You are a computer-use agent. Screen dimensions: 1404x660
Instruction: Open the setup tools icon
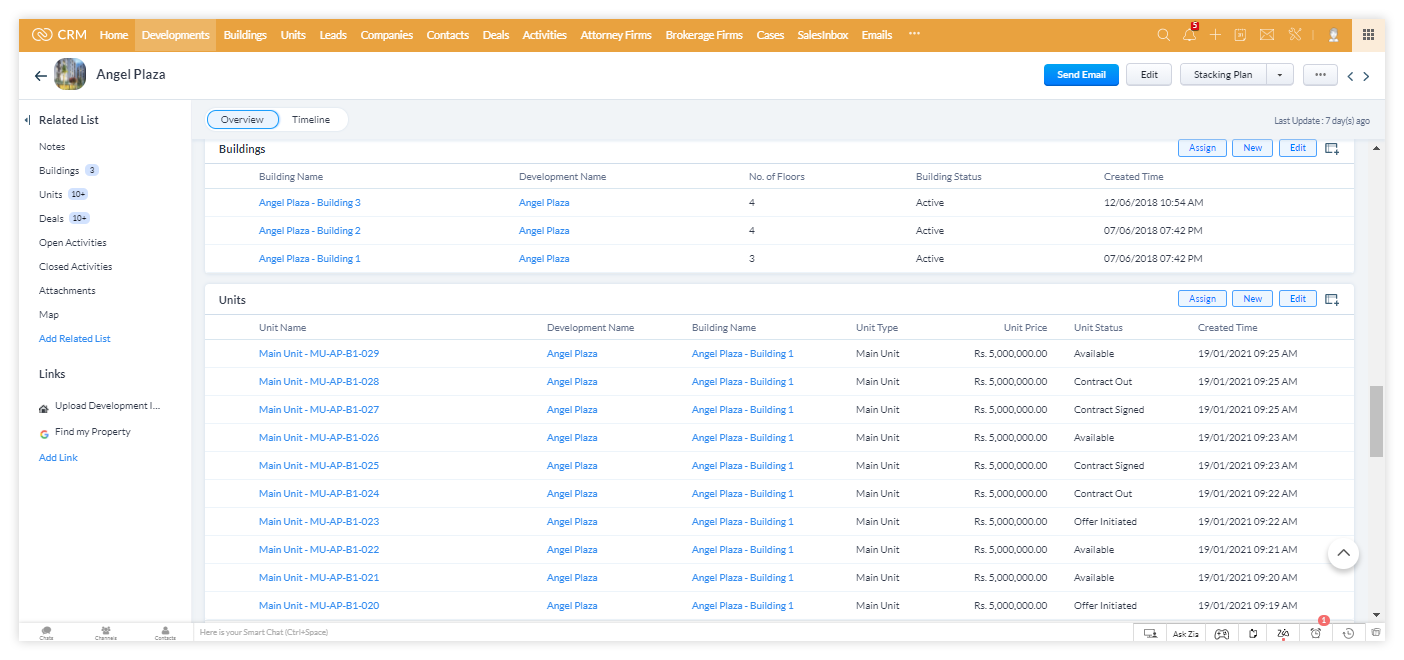click(1293, 35)
